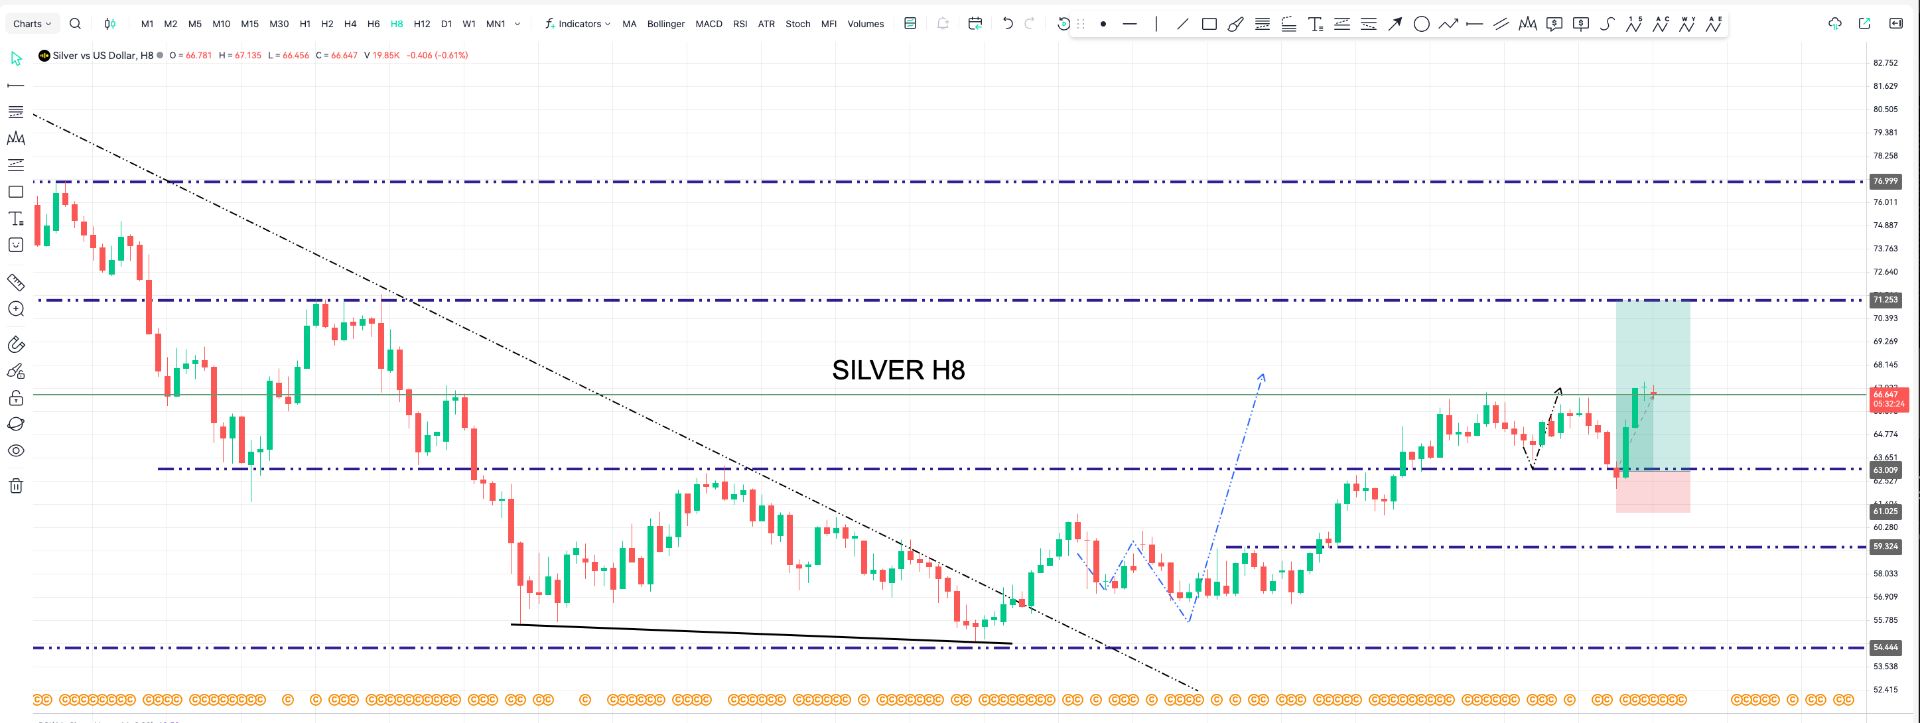Switch to the H4 timeframe

(x=350, y=24)
